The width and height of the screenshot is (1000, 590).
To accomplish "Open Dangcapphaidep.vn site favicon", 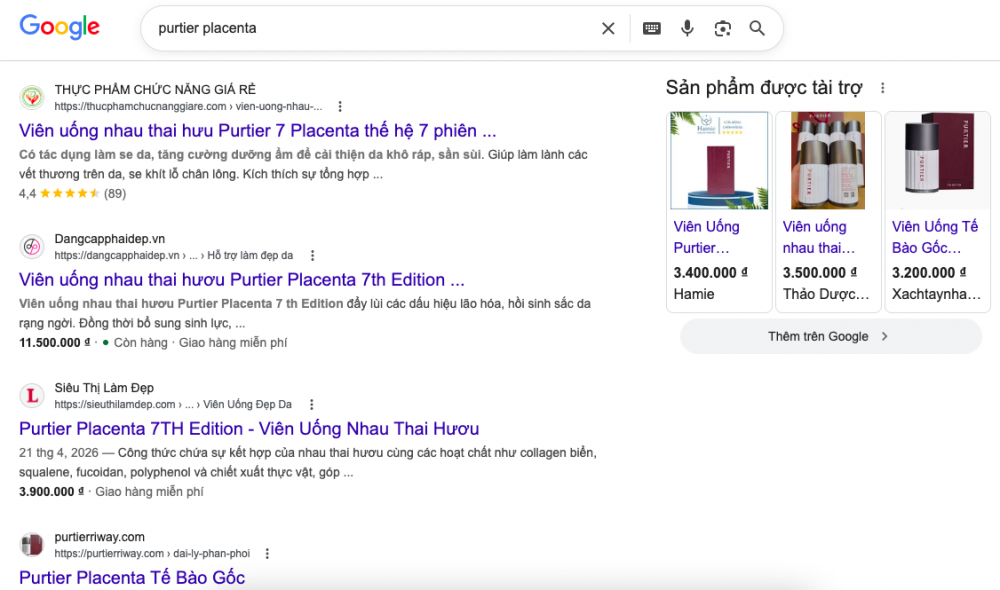I will pos(32,247).
